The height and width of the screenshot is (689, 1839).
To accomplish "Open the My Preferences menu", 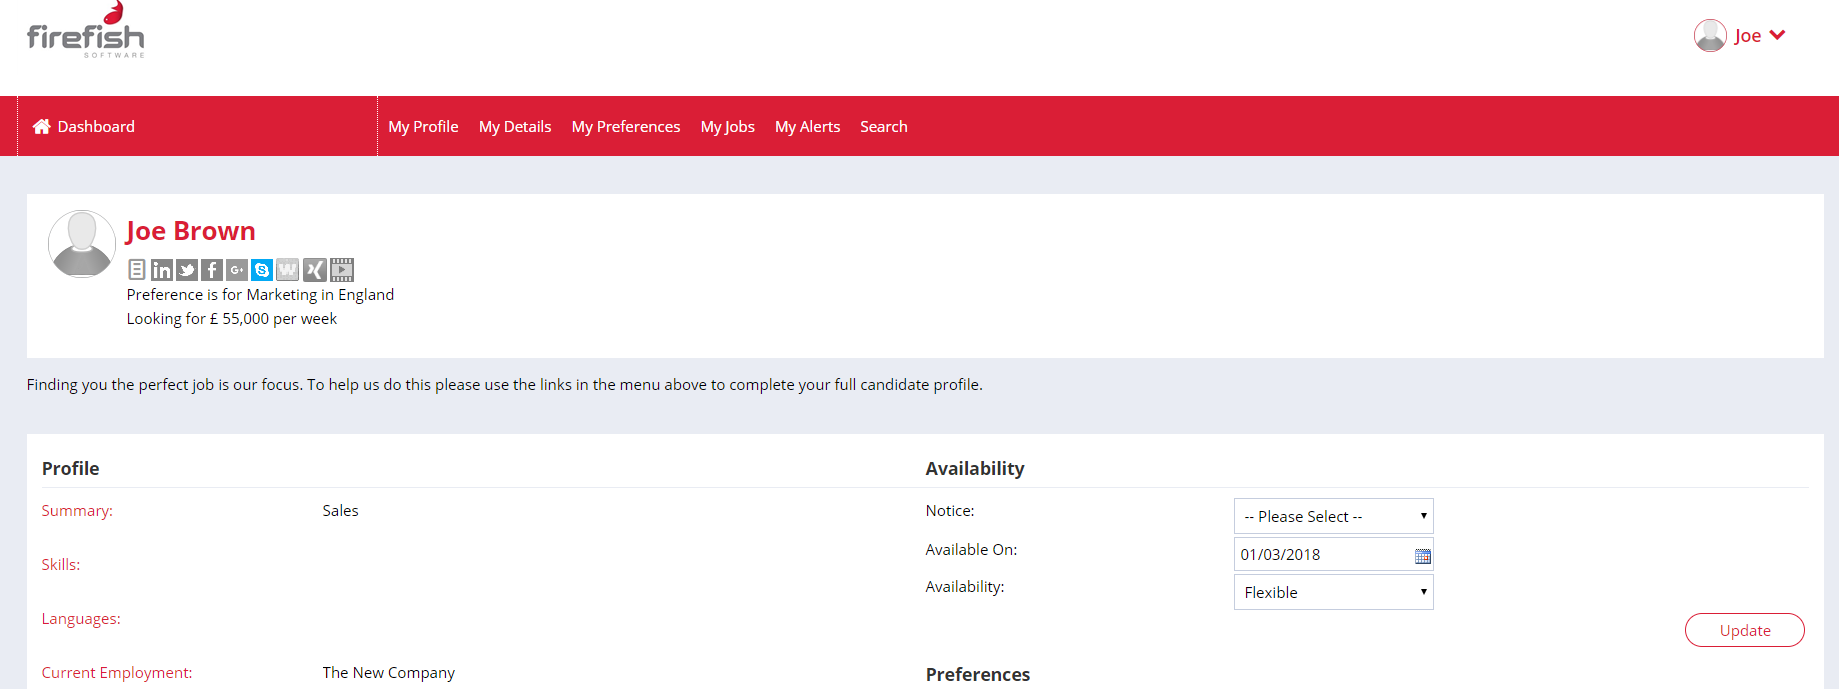I will (x=626, y=127).
